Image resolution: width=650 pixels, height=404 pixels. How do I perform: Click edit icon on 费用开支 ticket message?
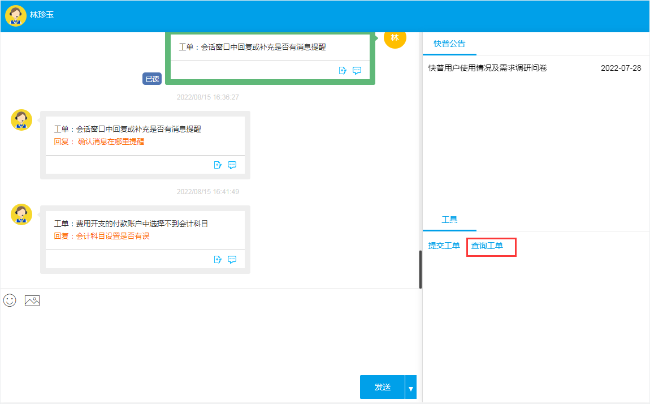pyautogui.click(x=217, y=259)
